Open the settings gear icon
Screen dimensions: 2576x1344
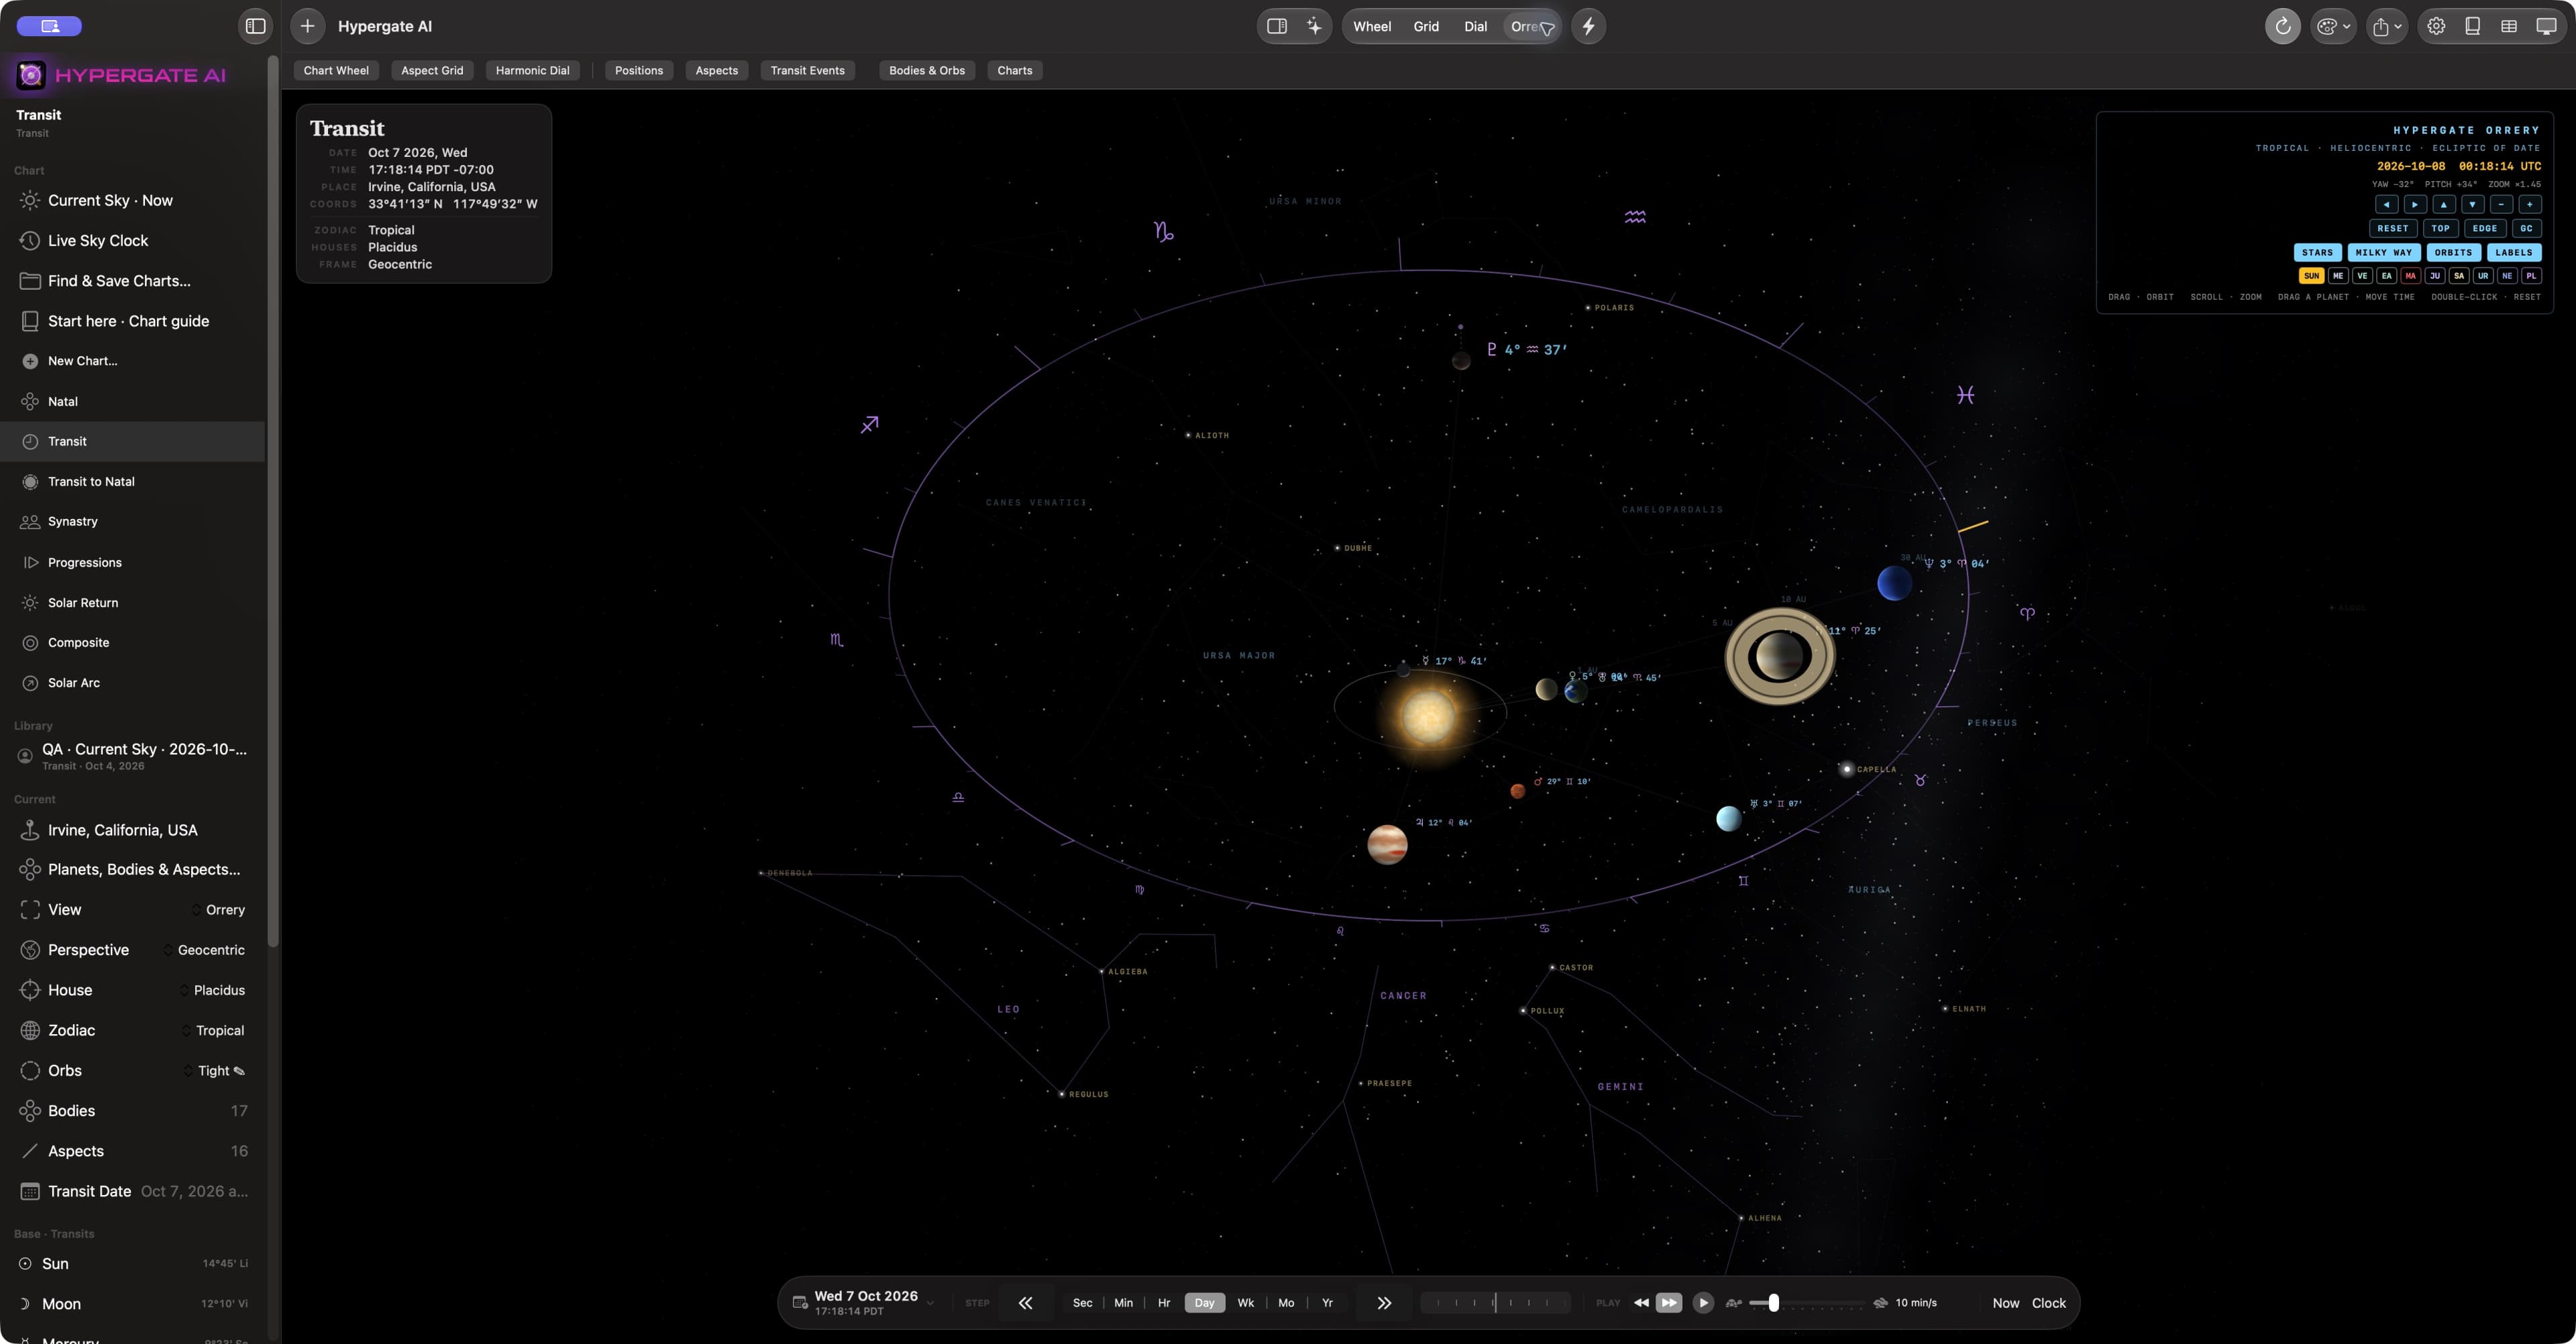tap(2436, 26)
